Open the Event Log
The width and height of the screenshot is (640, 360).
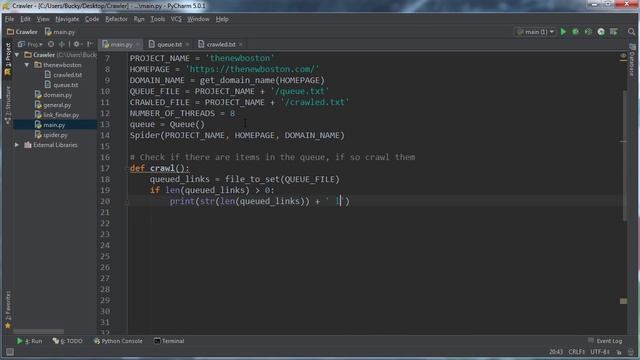pos(605,341)
